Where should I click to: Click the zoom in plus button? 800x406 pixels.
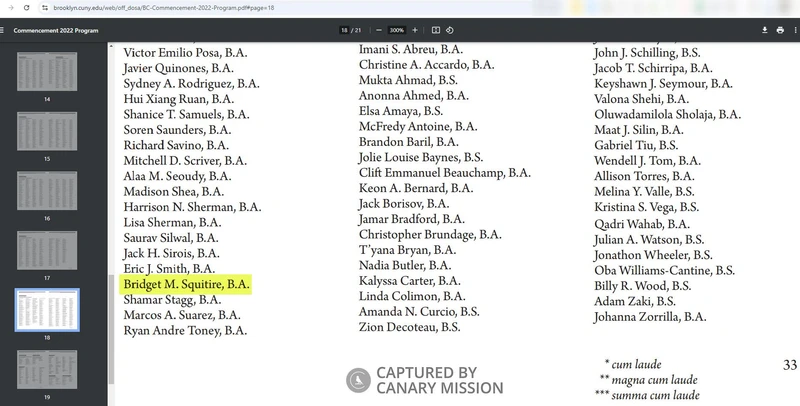pos(416,30)
